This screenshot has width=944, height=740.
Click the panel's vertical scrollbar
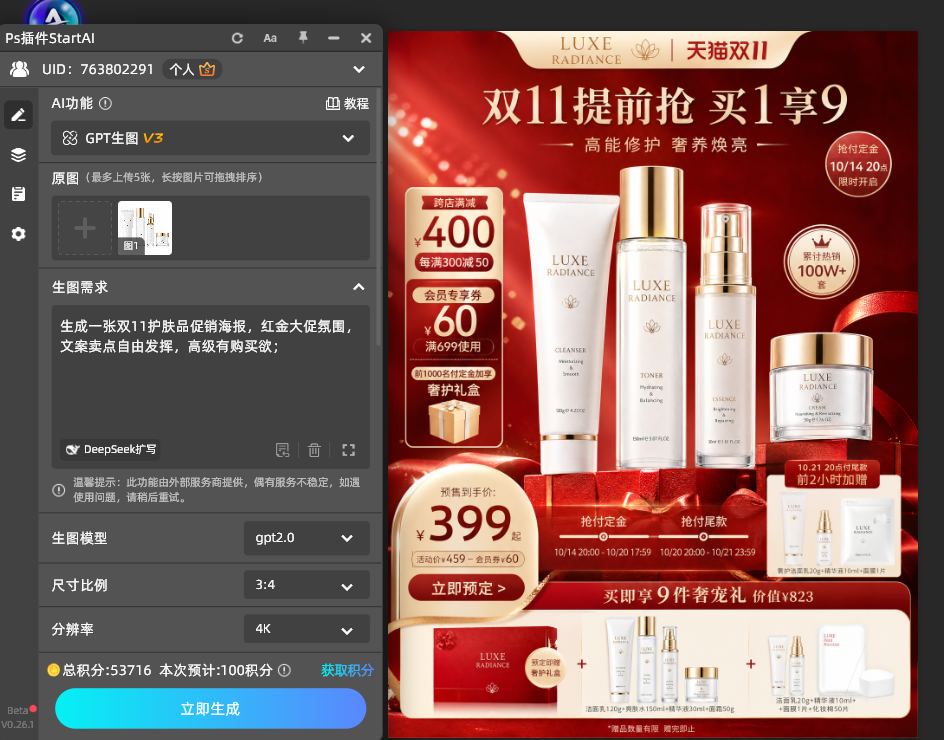(379, 217)
